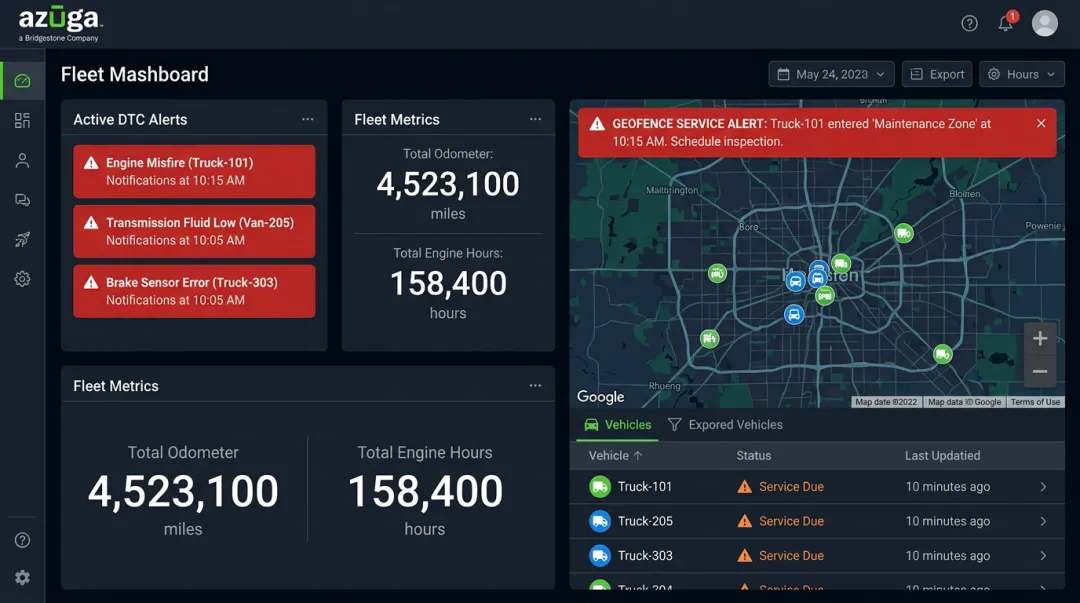Click the Last Updated column header
This screenshot has height=603, width=1080.
pos(942,456)
